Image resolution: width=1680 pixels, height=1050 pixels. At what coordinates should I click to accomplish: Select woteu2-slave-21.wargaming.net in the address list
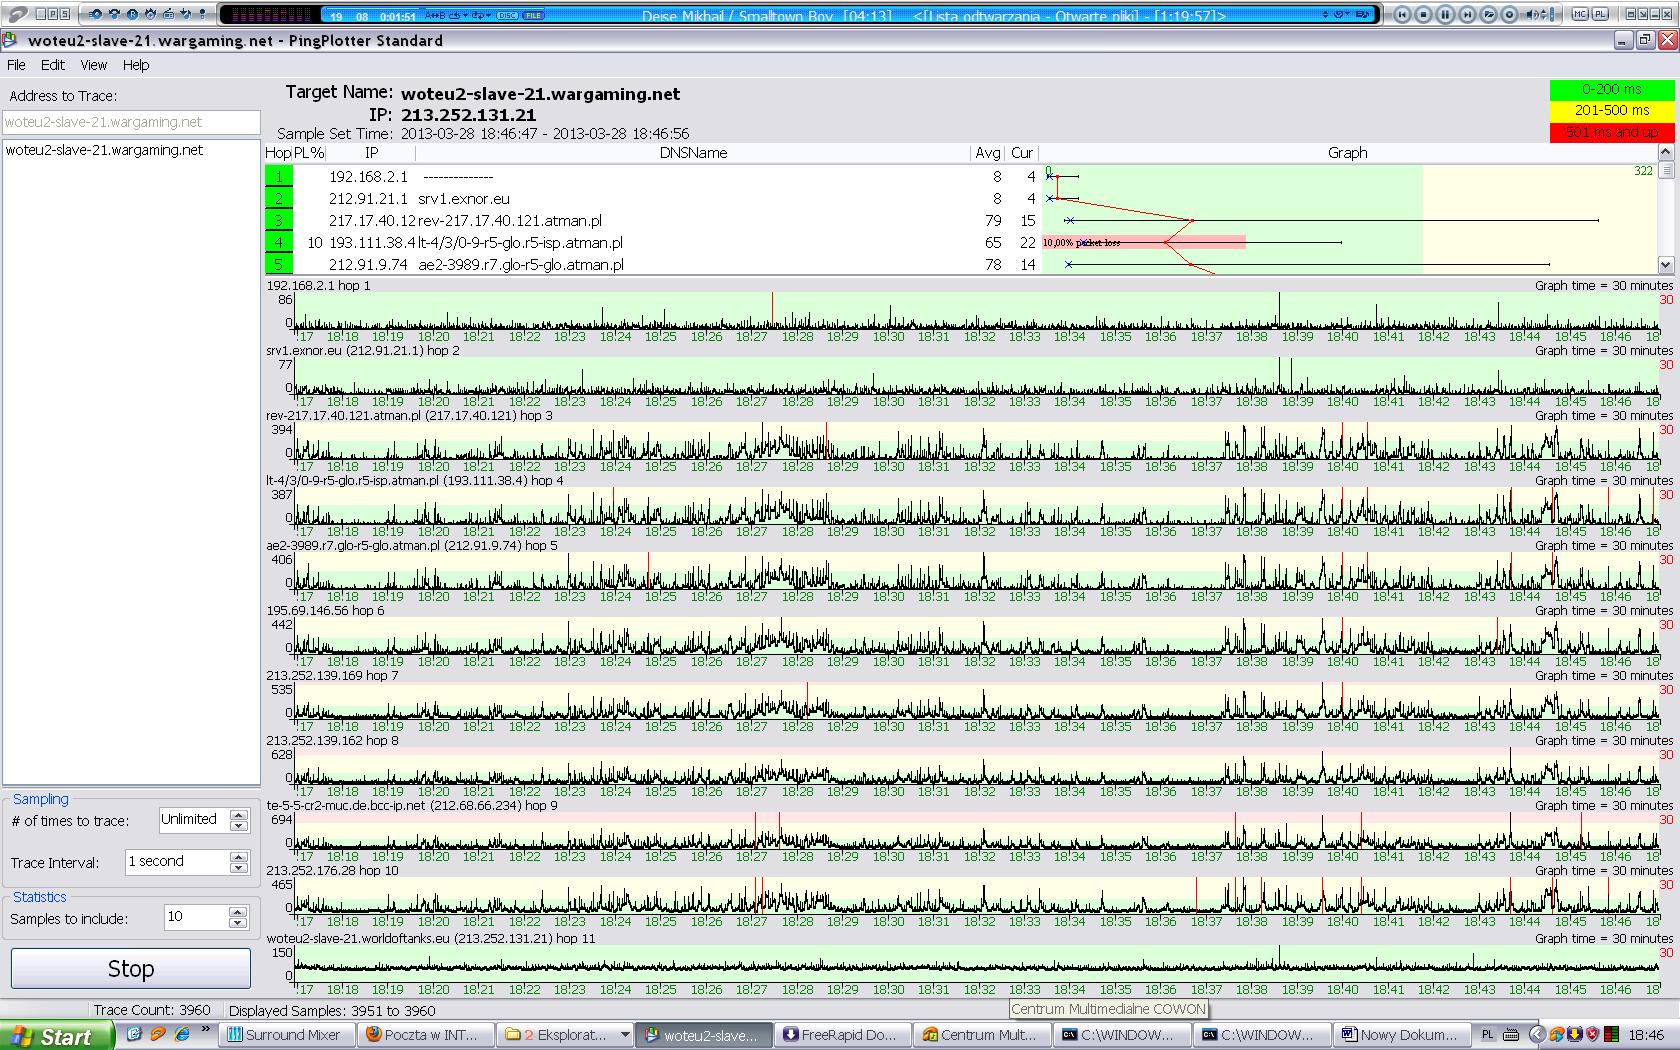104,150
